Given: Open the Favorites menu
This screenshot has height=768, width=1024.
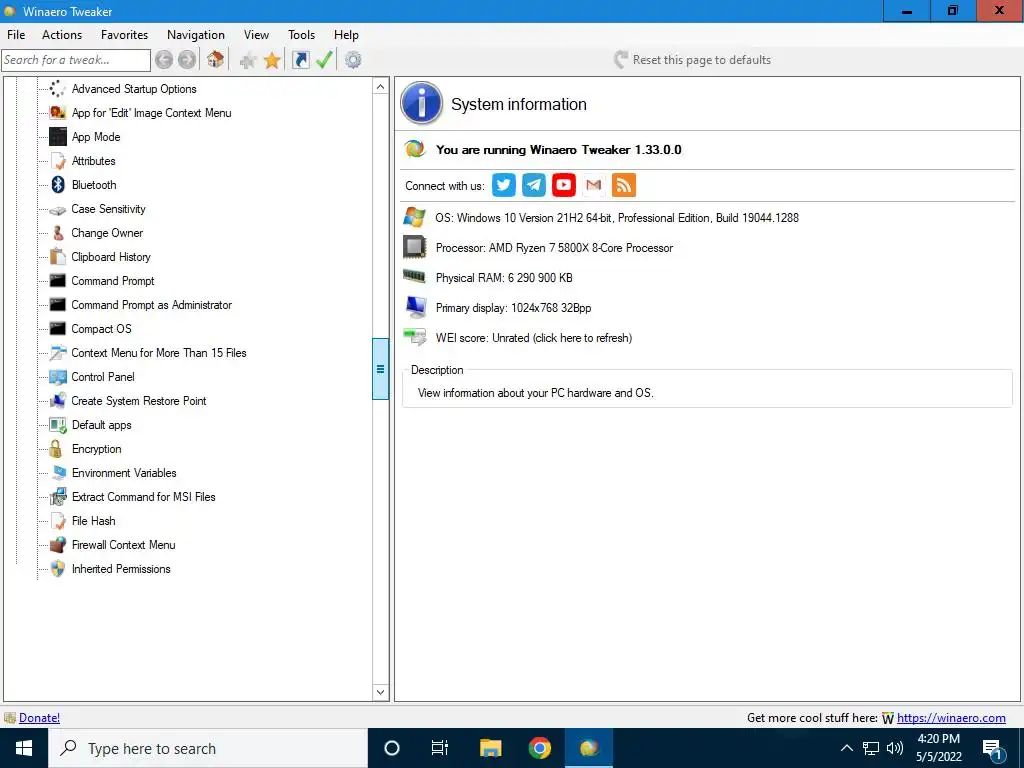Looking at the screenshot, I should coord(124,35).
